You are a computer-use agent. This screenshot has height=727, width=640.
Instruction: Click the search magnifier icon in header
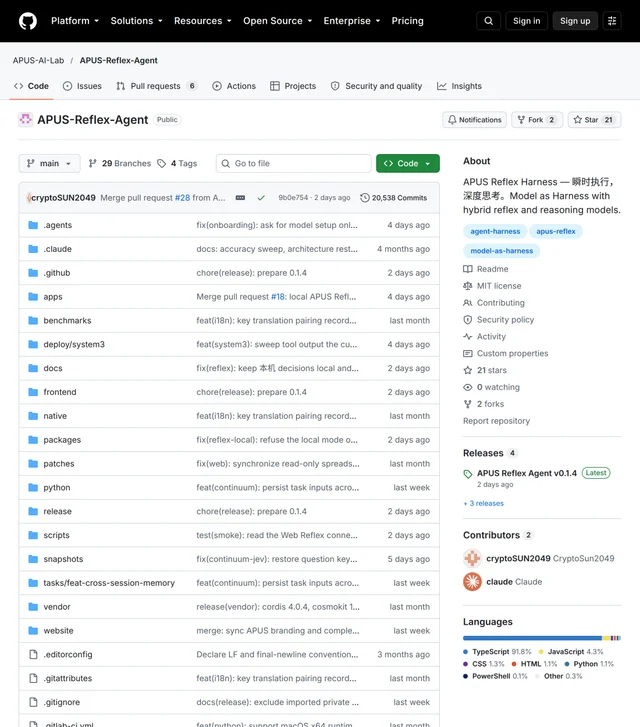click(488, 21)
